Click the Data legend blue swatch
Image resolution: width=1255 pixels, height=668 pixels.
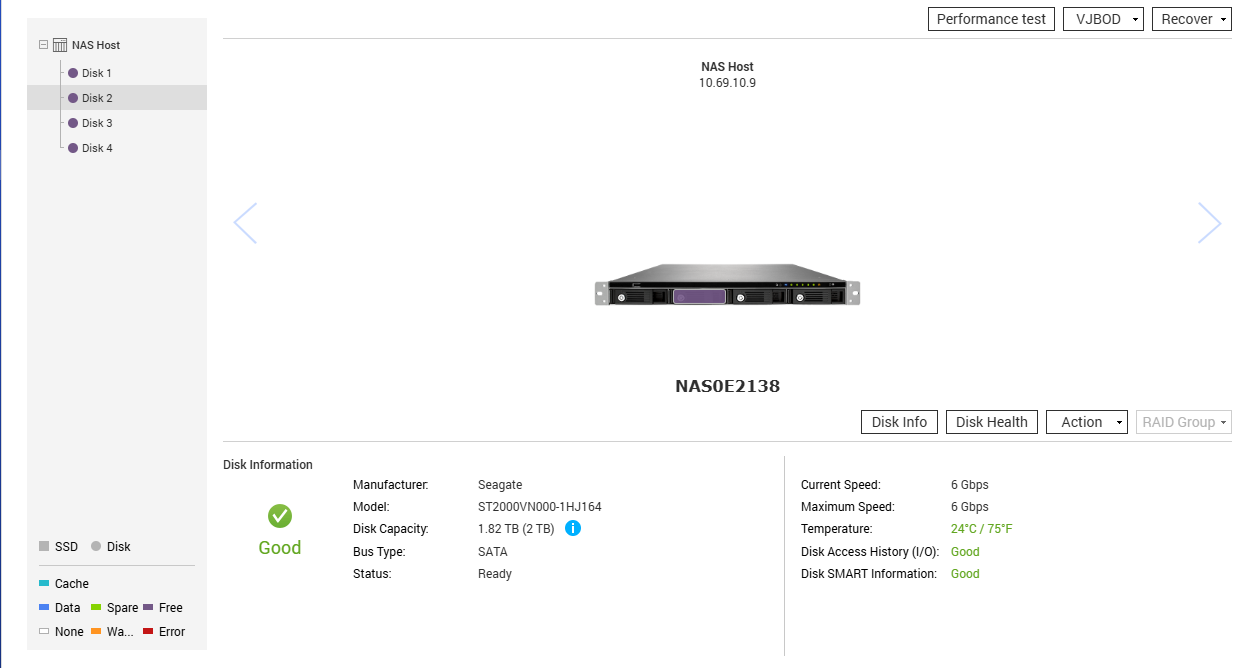44,607
